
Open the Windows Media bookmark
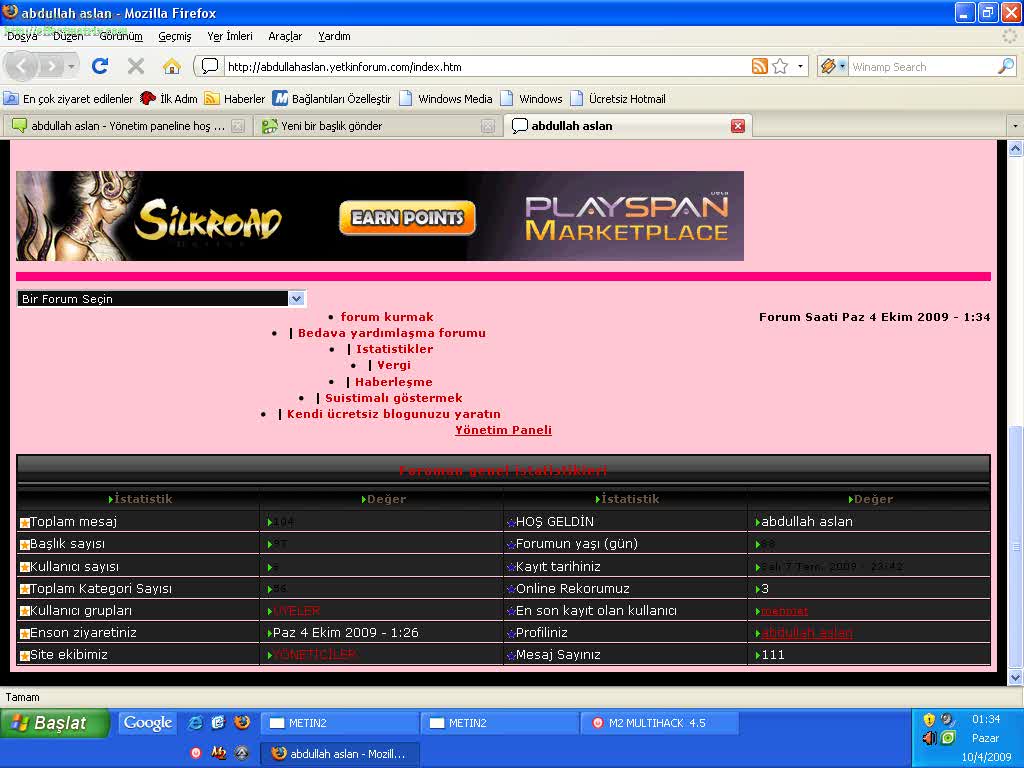point(446,99)
